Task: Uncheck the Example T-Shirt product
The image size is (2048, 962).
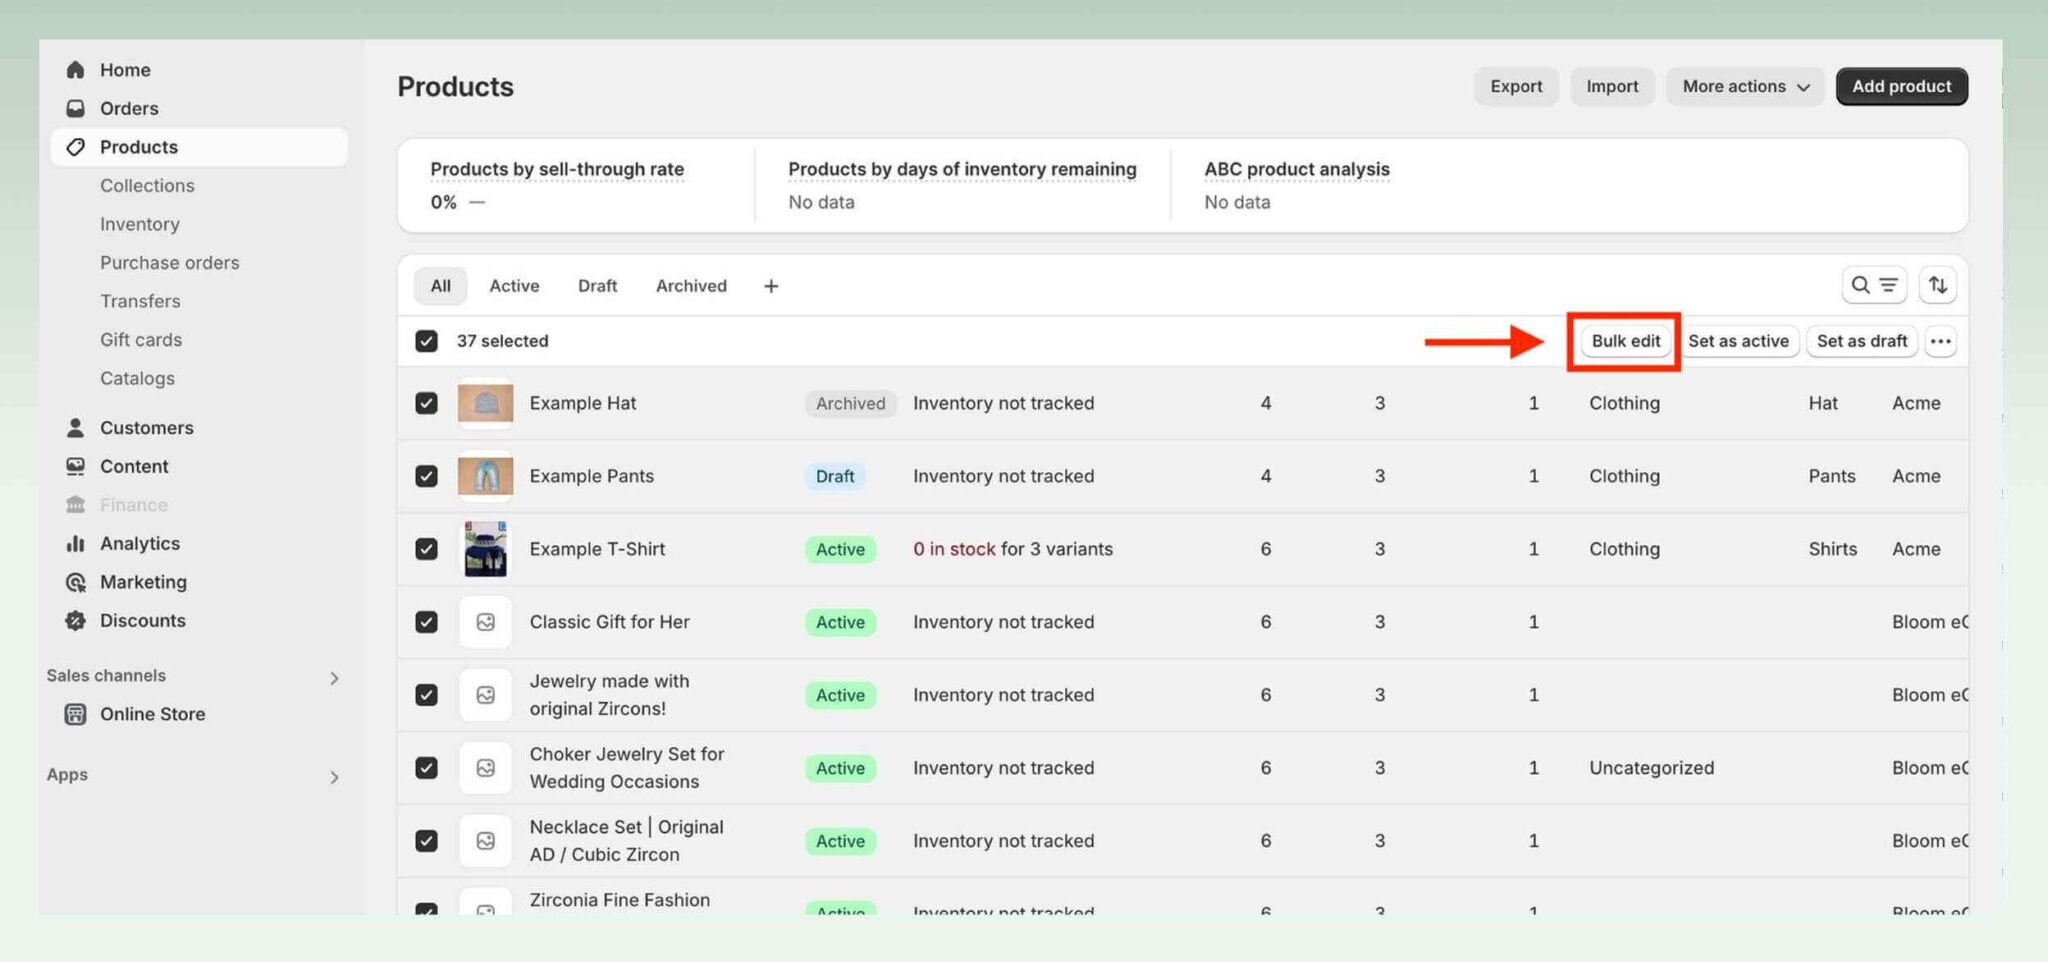Action: click(x=426, y=549)
